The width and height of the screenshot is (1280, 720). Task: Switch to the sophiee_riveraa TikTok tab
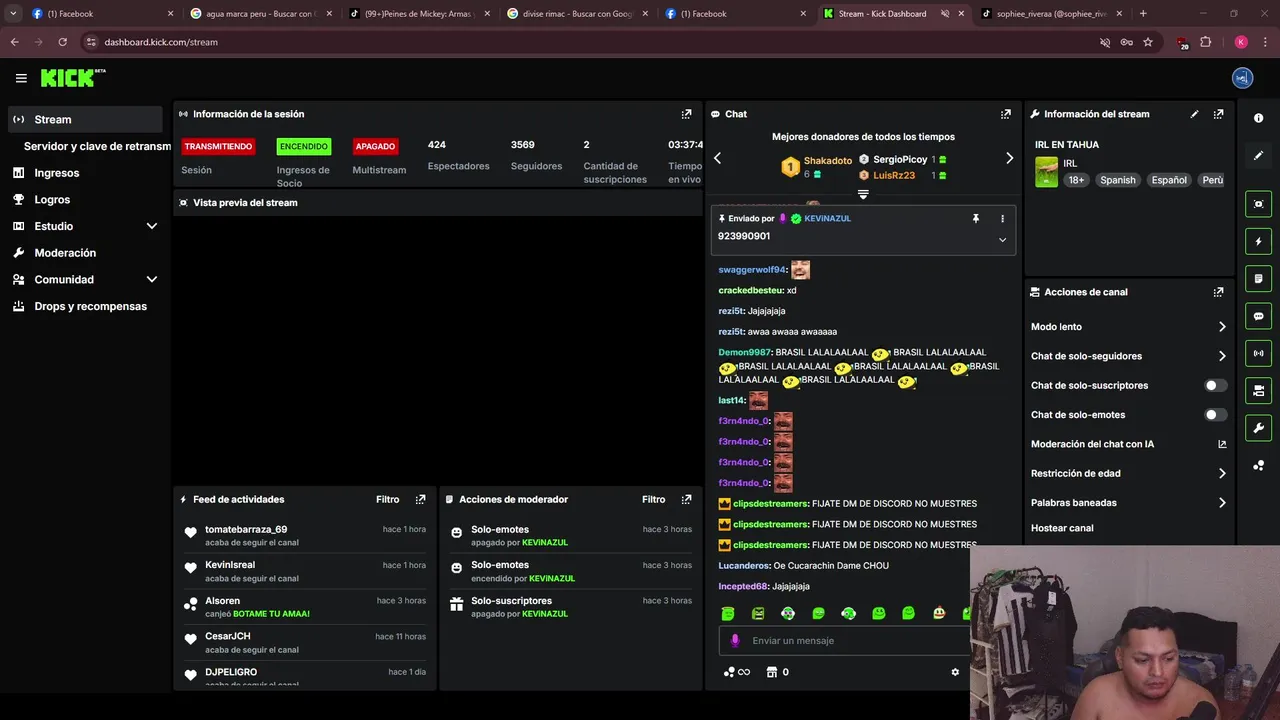1050,14
